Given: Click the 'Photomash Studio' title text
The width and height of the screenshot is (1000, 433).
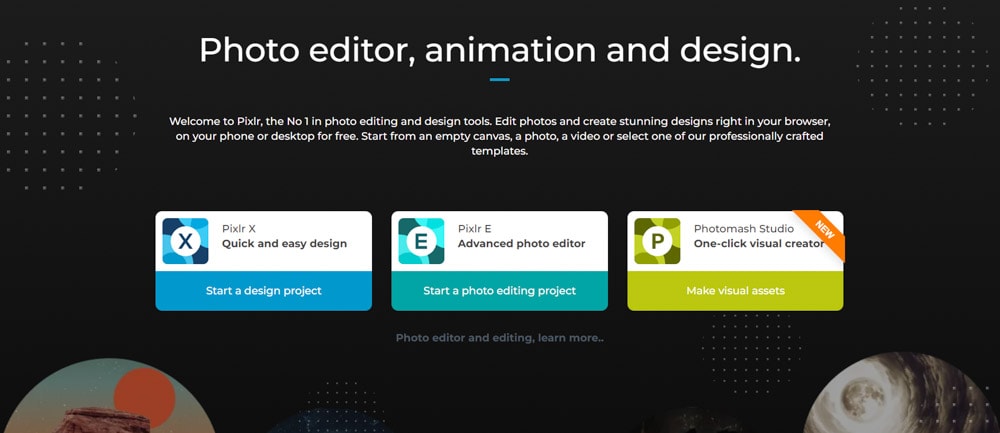Looking at the screenshot, I should click(x=744, y=228).
